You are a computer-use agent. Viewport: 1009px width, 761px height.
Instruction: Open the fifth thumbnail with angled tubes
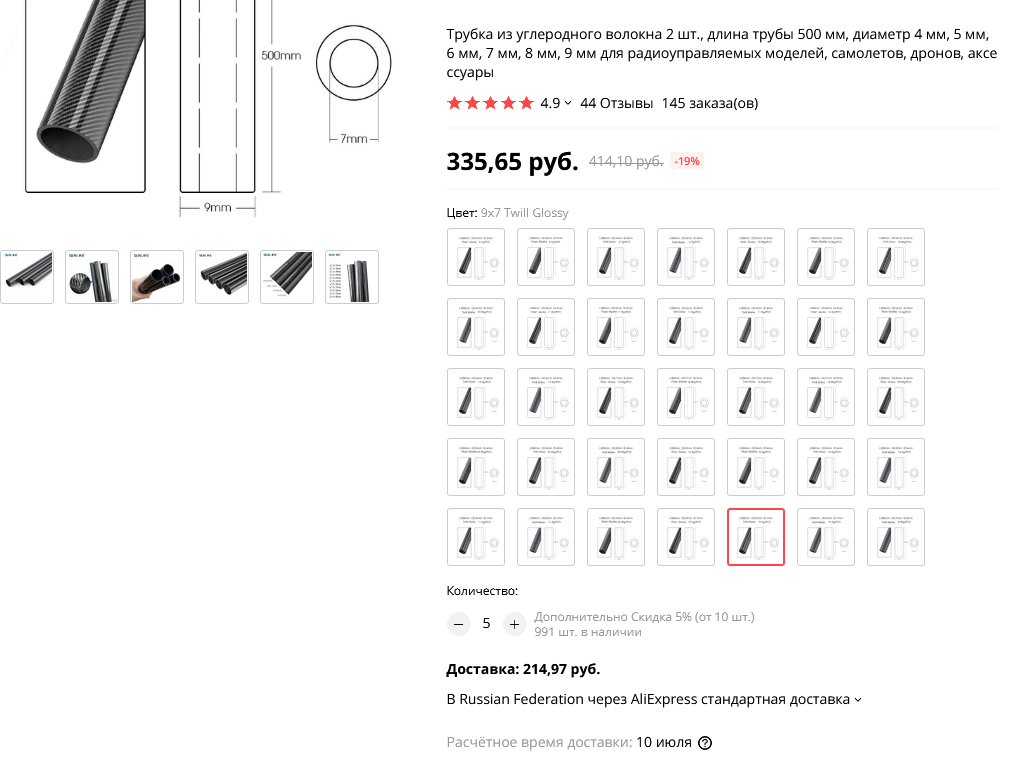287,277
